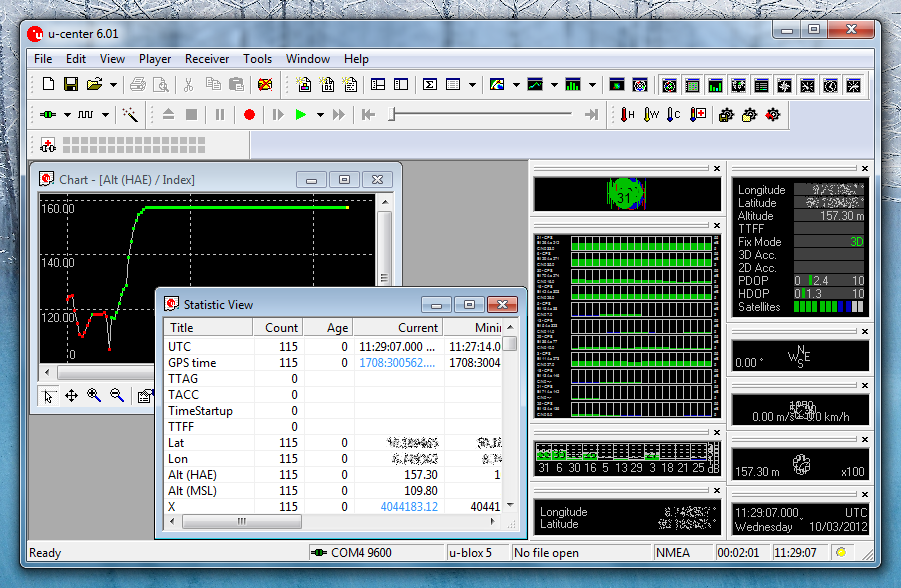901x588 pixels.
Task: Open the Player menu
Action: click(155, 59)
